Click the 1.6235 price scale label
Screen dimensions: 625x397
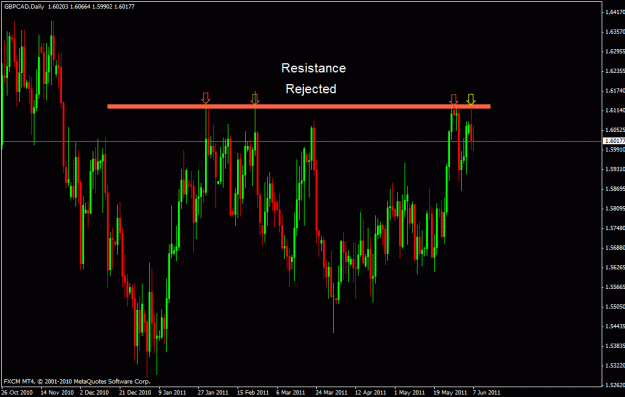click(615, 71)
